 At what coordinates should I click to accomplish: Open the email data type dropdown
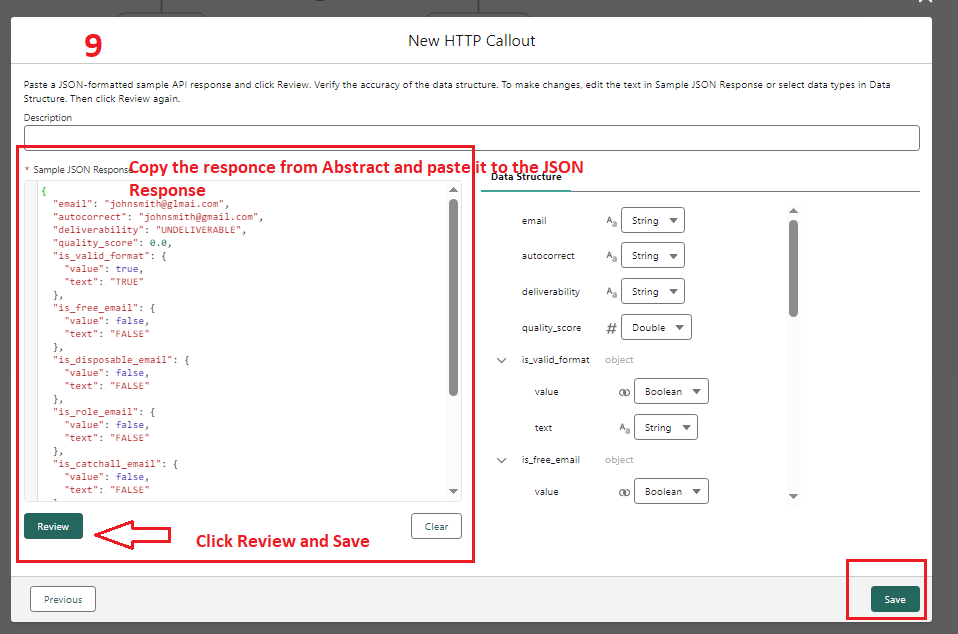click(652, 220)
